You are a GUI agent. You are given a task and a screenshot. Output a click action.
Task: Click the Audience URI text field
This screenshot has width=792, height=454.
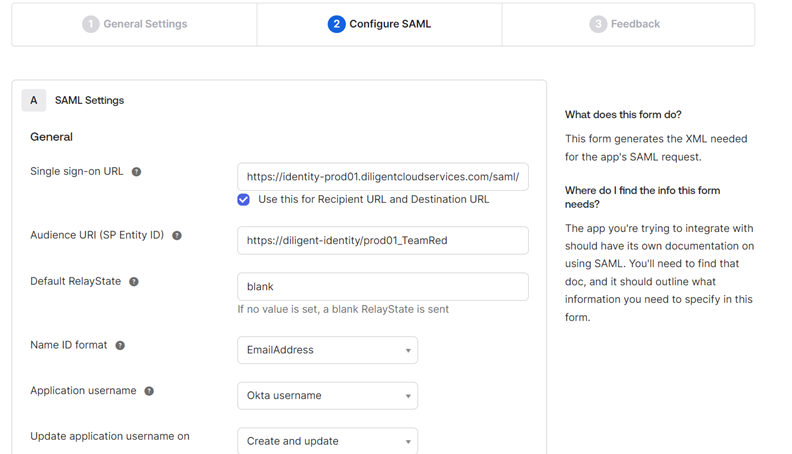[382, 241]
